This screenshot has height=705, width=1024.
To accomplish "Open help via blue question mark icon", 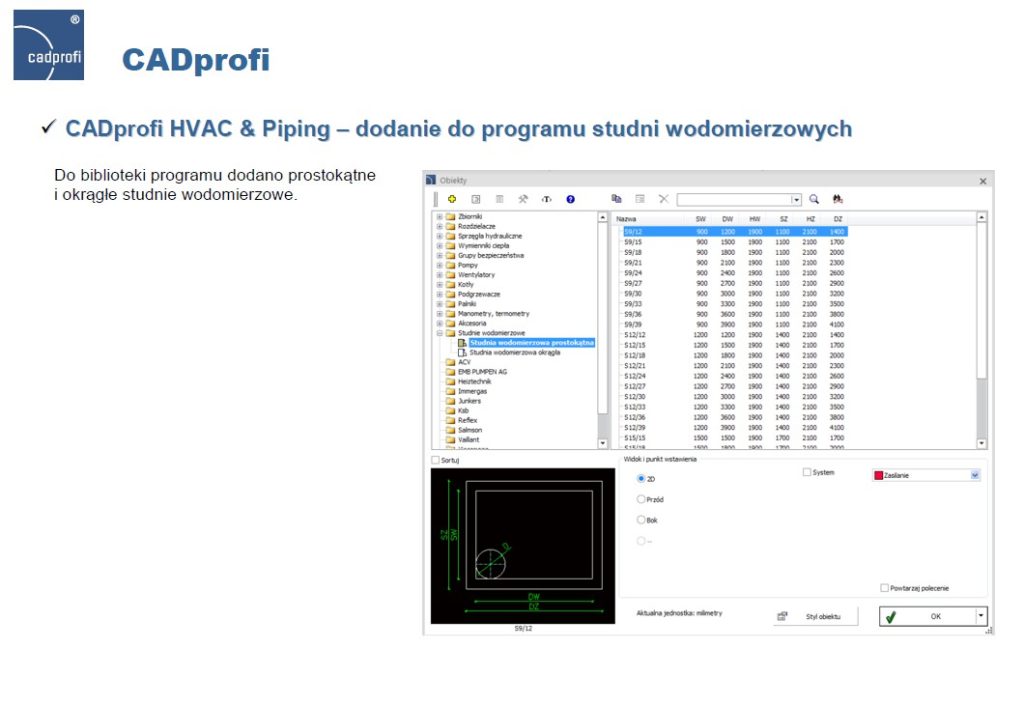I will click(x=570, y=199).
